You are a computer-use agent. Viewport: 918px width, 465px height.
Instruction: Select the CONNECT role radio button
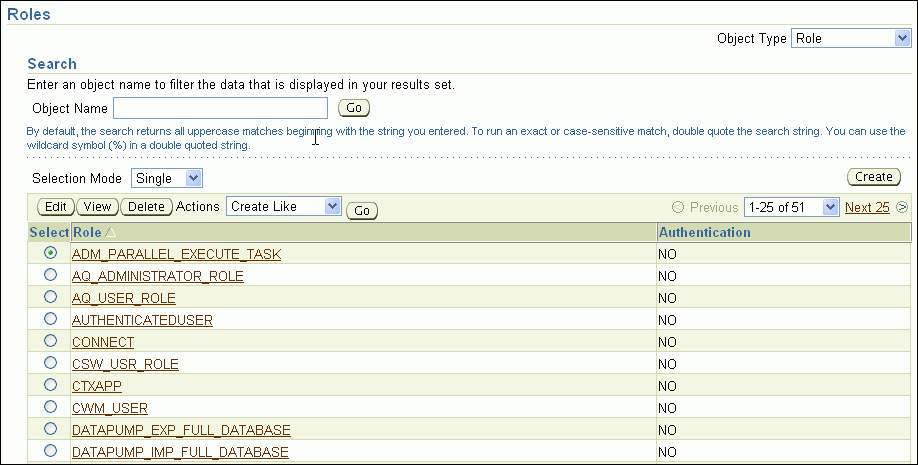pos(50,342)
